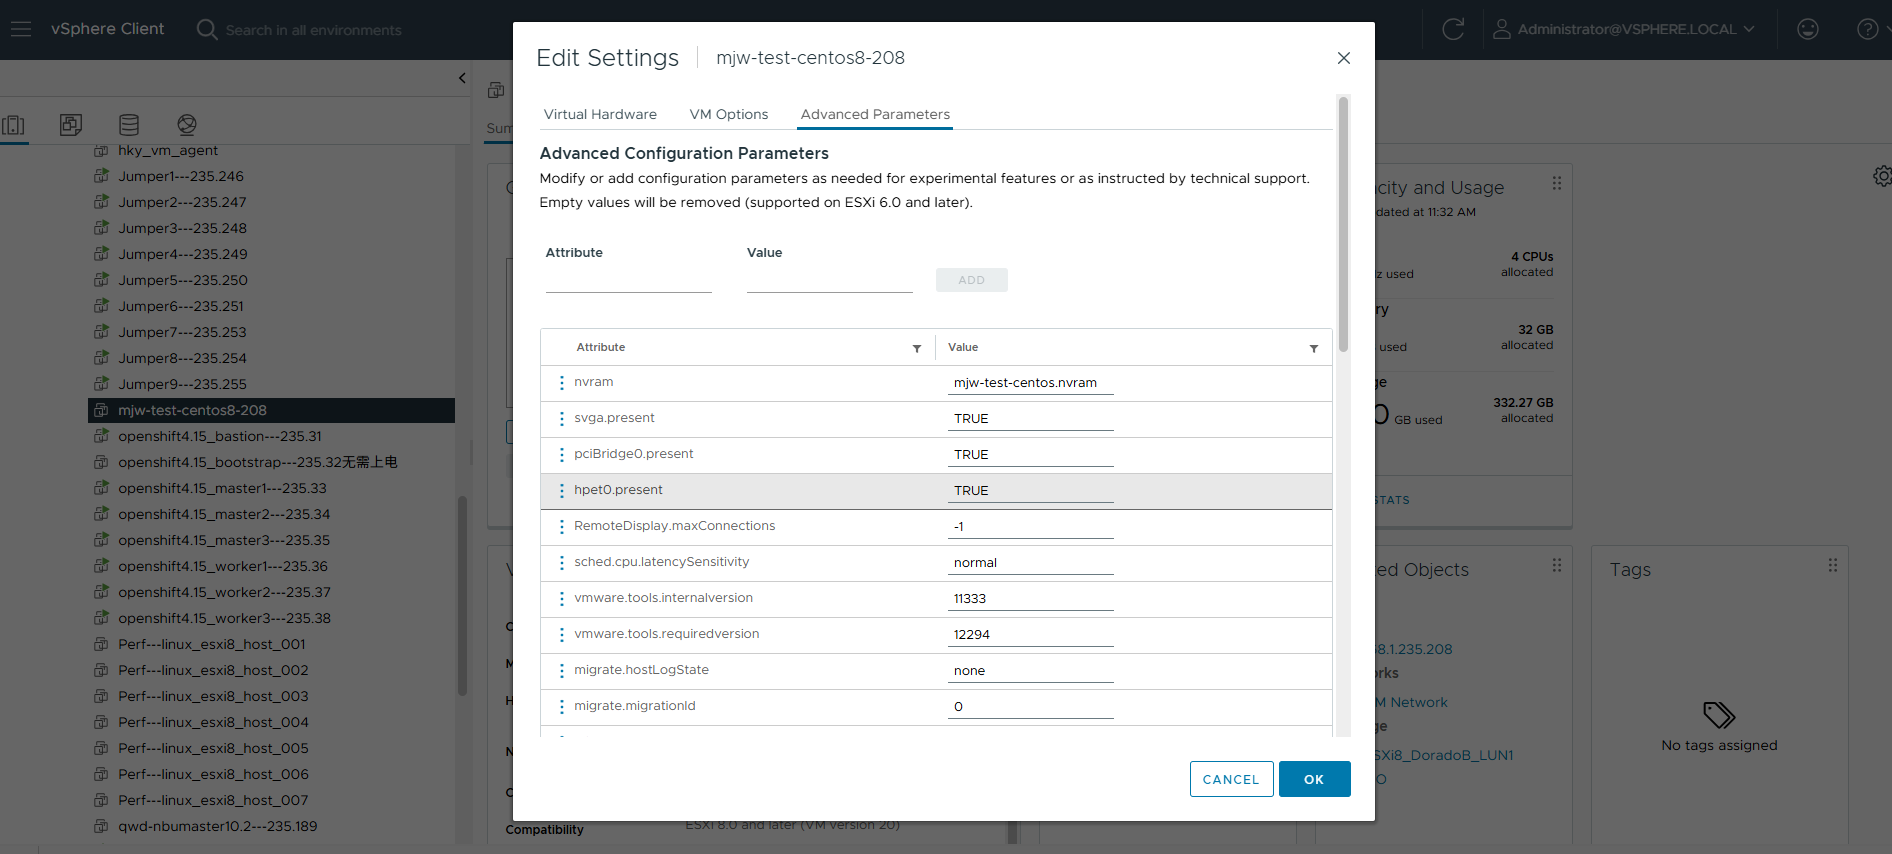Image resolution: width=1892 pixels, height=854 pixels.
Task: Select the Advanced Parameters tab
Action: pos(875,114)
